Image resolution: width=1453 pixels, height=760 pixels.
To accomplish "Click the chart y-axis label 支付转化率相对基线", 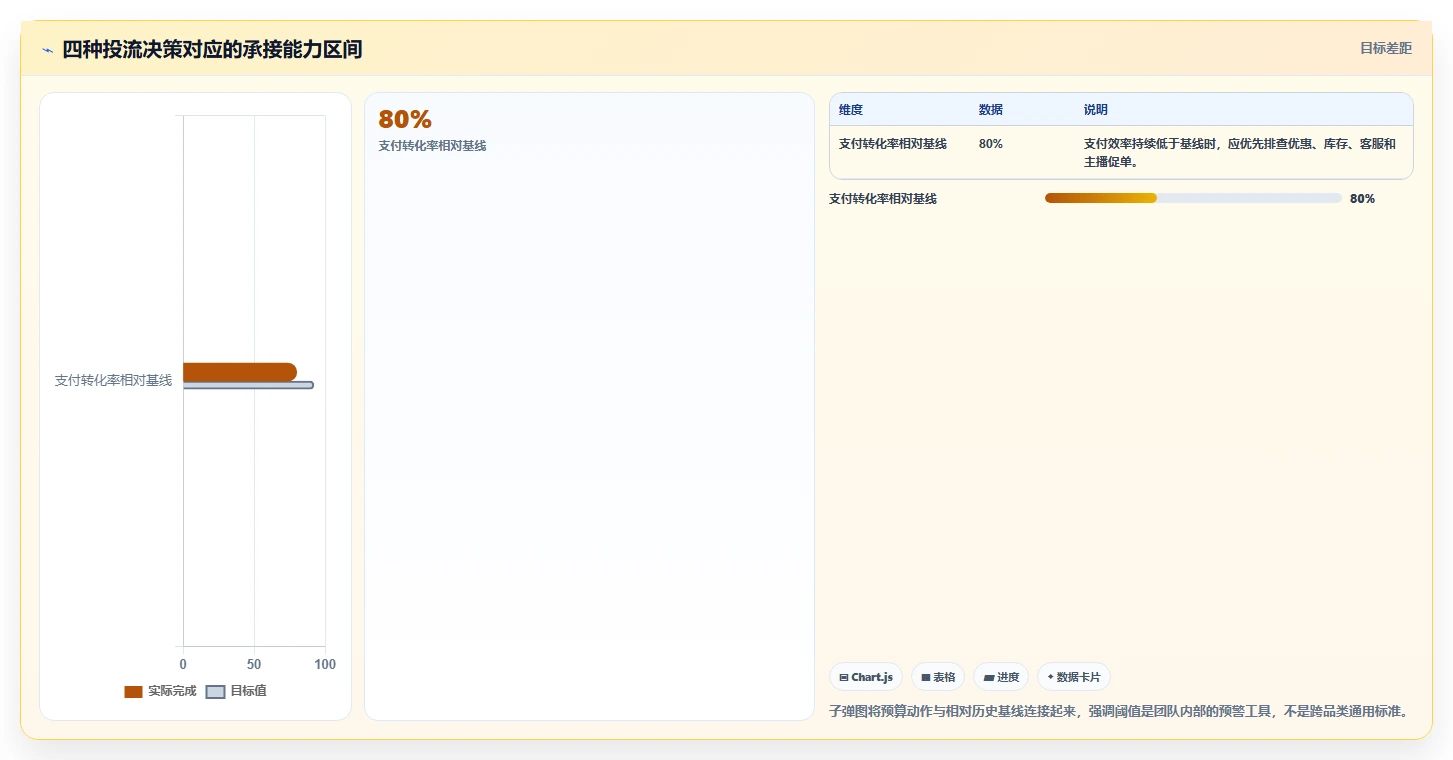I will (x=113, y=380).
